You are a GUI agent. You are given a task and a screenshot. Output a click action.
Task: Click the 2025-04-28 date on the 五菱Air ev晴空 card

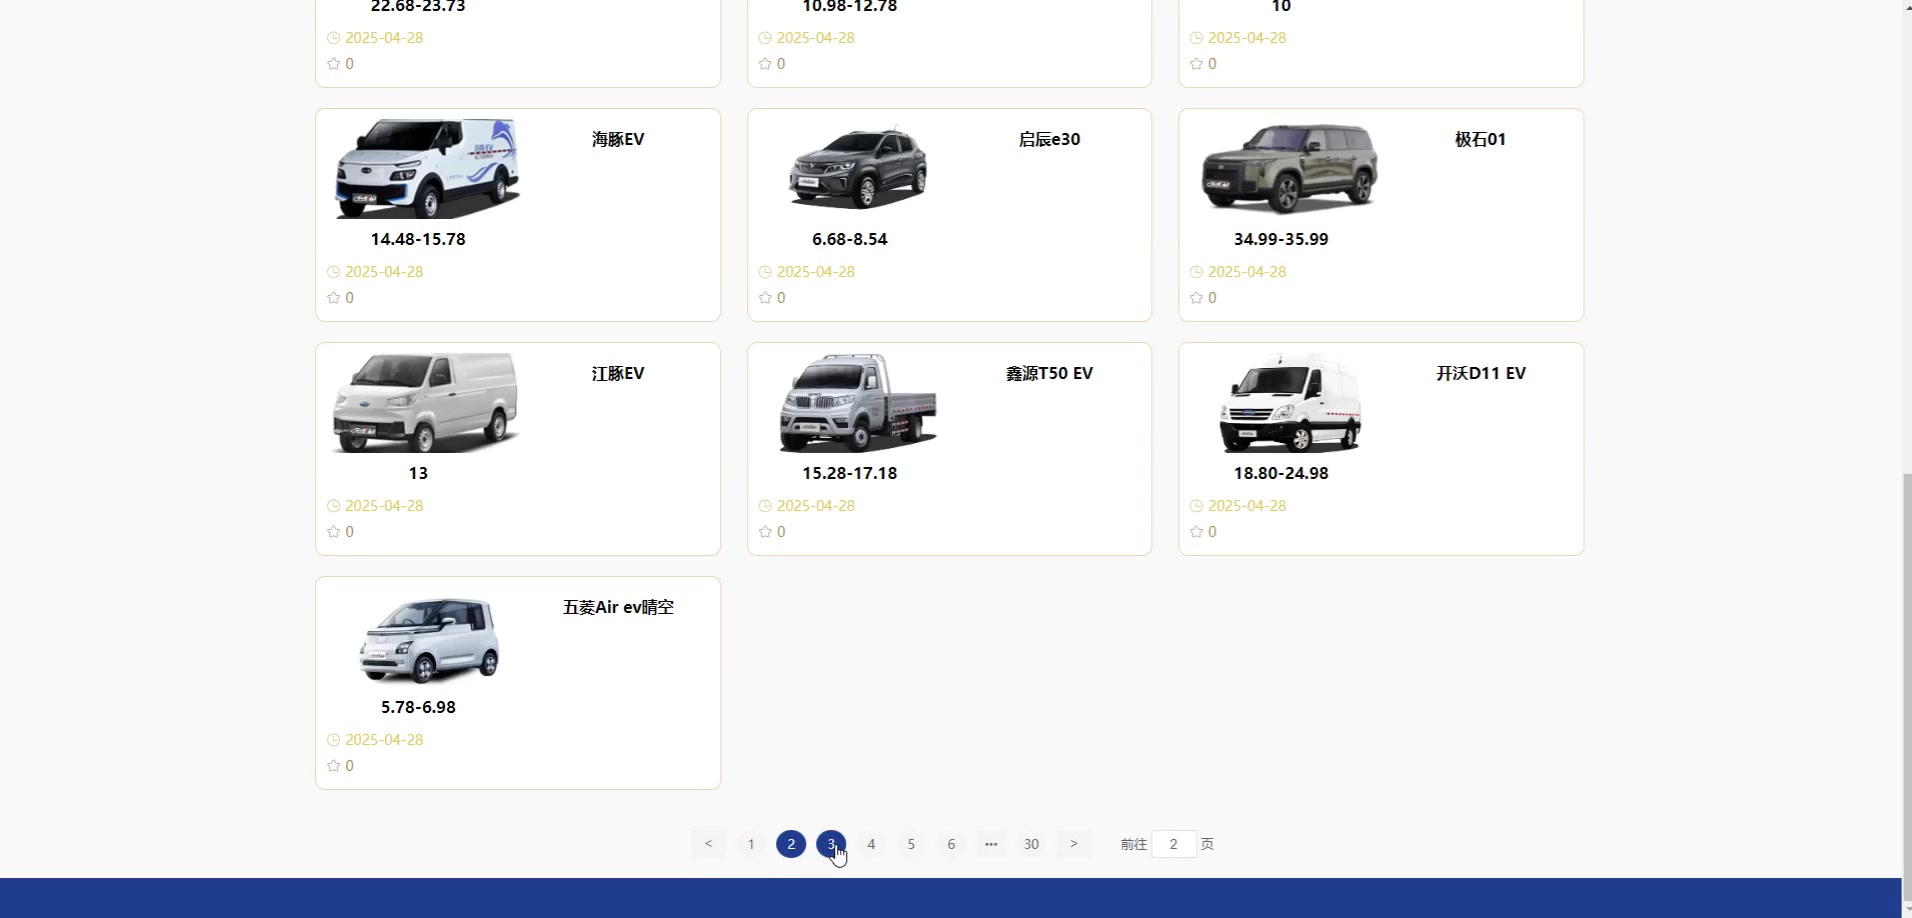(384, 740)
